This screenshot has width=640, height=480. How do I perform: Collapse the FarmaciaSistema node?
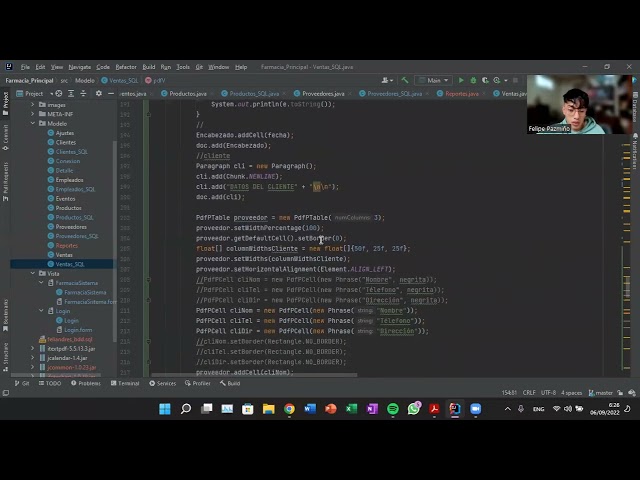(x=41, y=282)
